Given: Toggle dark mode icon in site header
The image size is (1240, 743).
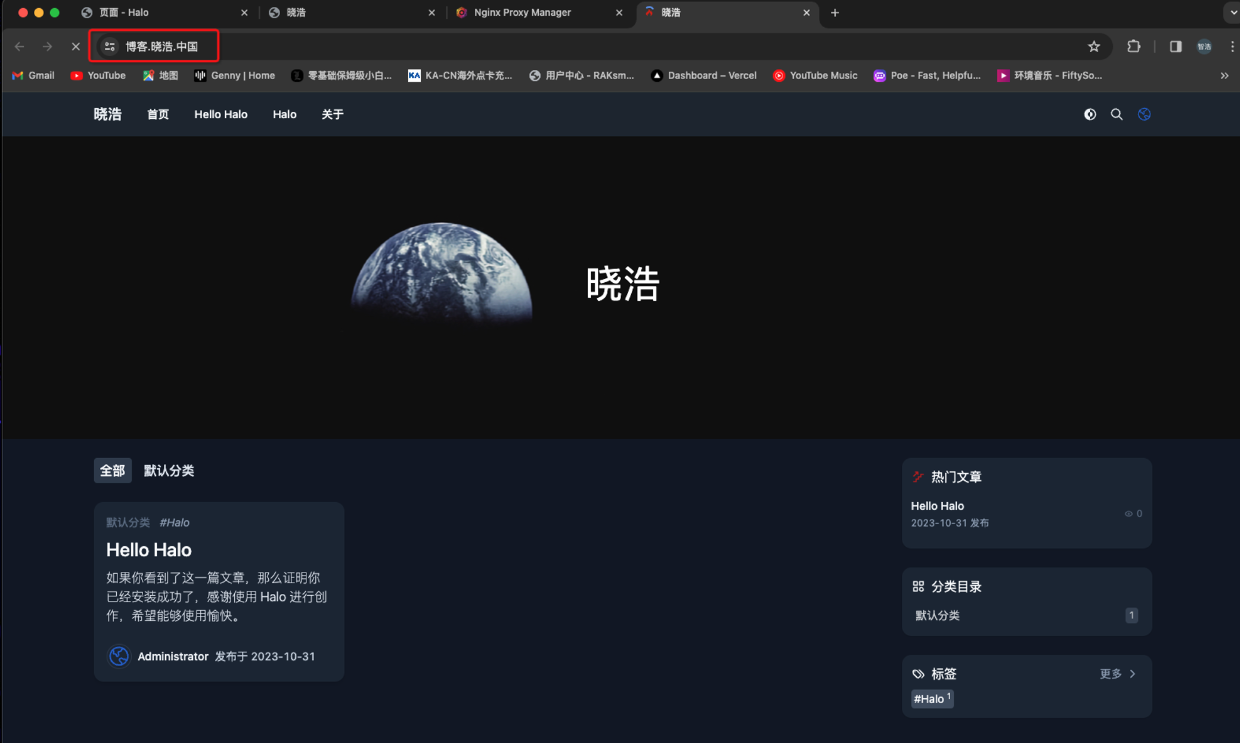Looking at the screenshot, I should tap(1090, 115).
